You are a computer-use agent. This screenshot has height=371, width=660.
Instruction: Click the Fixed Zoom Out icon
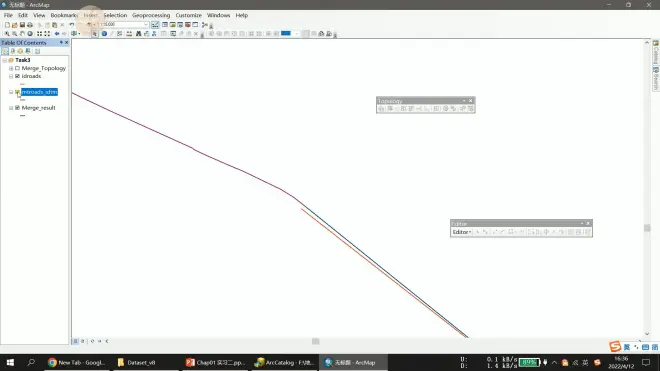point(47,34)
